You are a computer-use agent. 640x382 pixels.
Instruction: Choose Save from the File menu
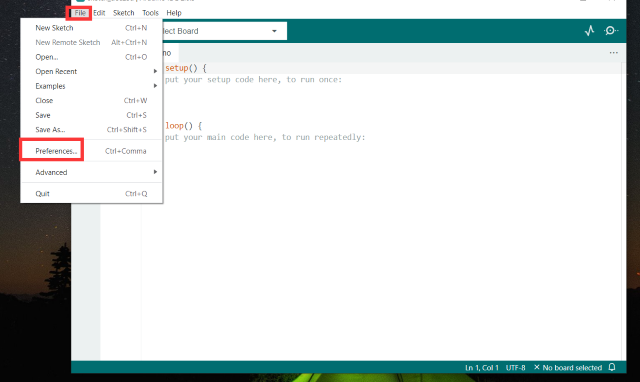91,115
